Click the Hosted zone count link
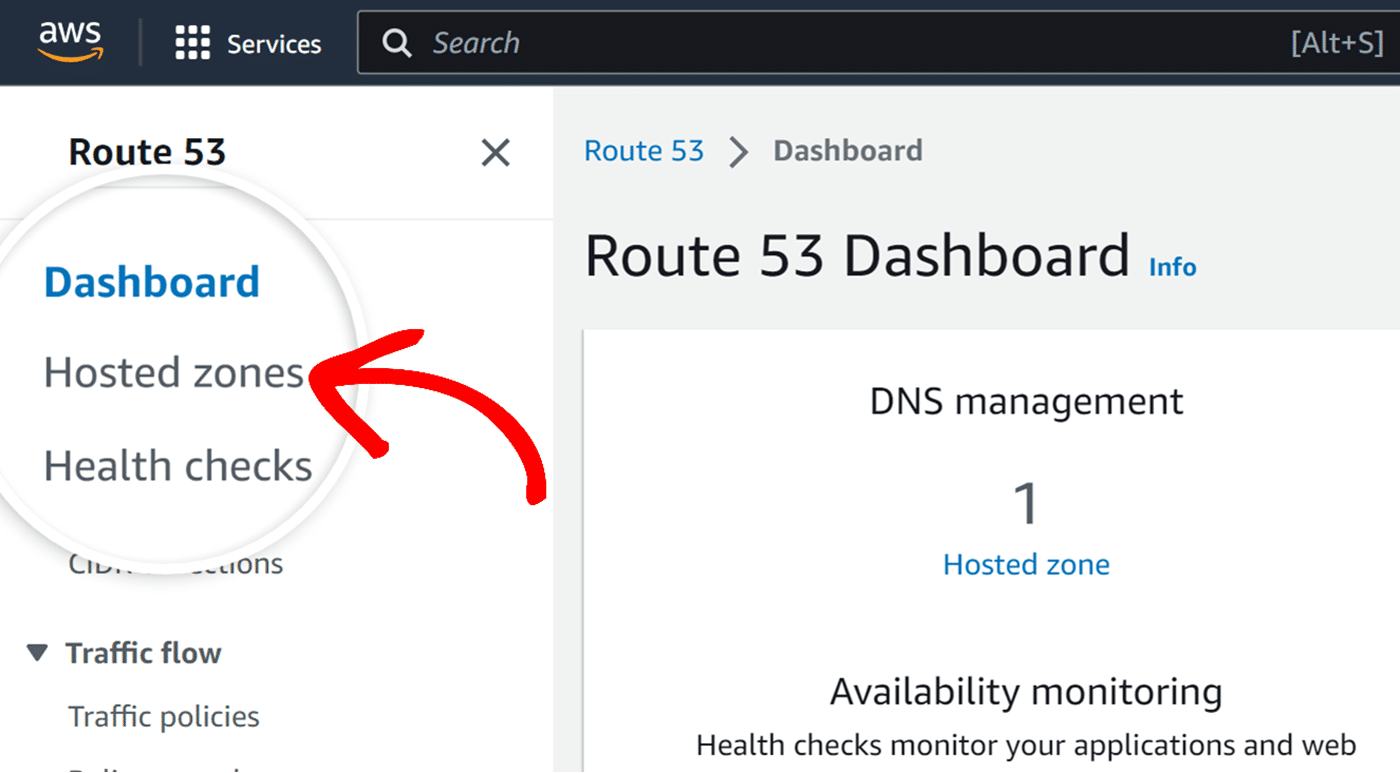Image resolution: width=1400 pixels, height=773 pixels. pos(1026,564)
